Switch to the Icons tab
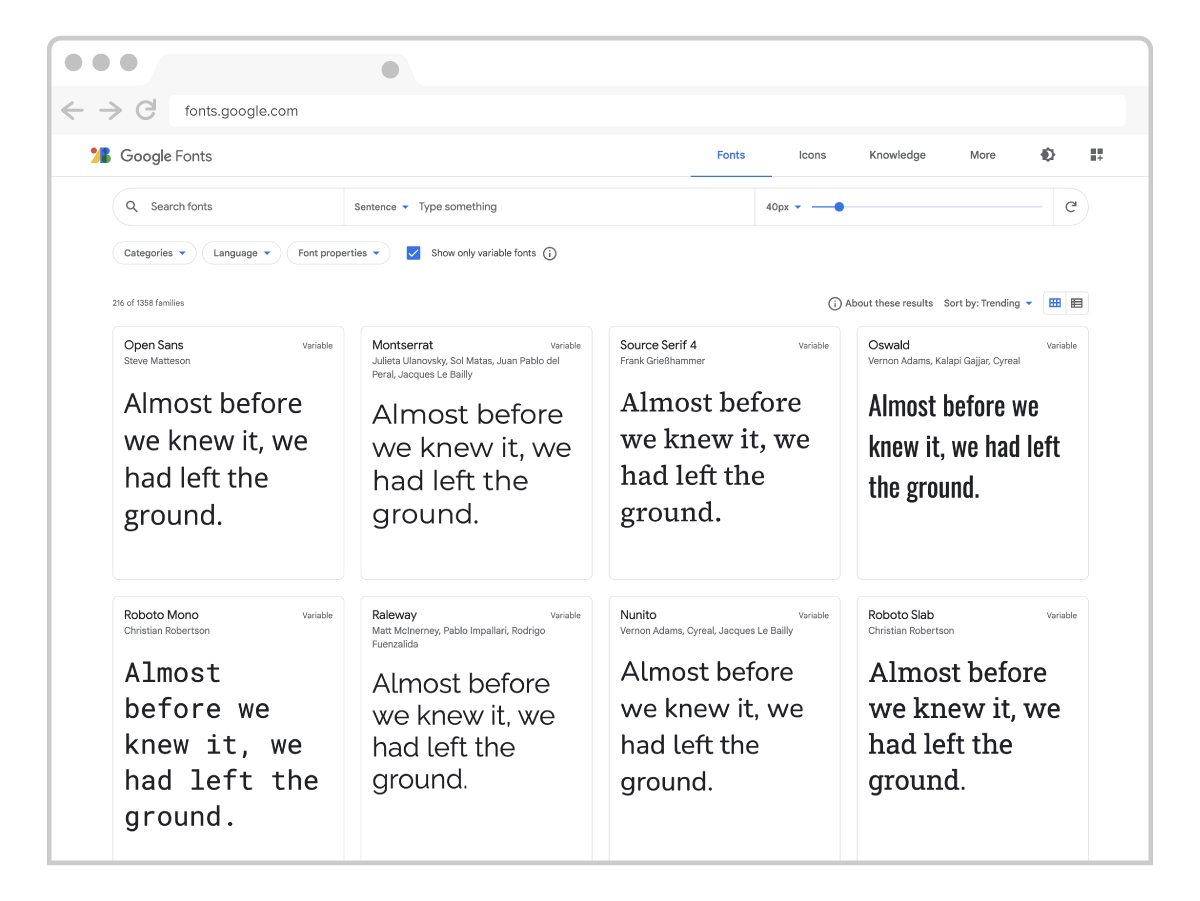The width and height of the screenshot is (1200, 901). click(x=812, y=155)
